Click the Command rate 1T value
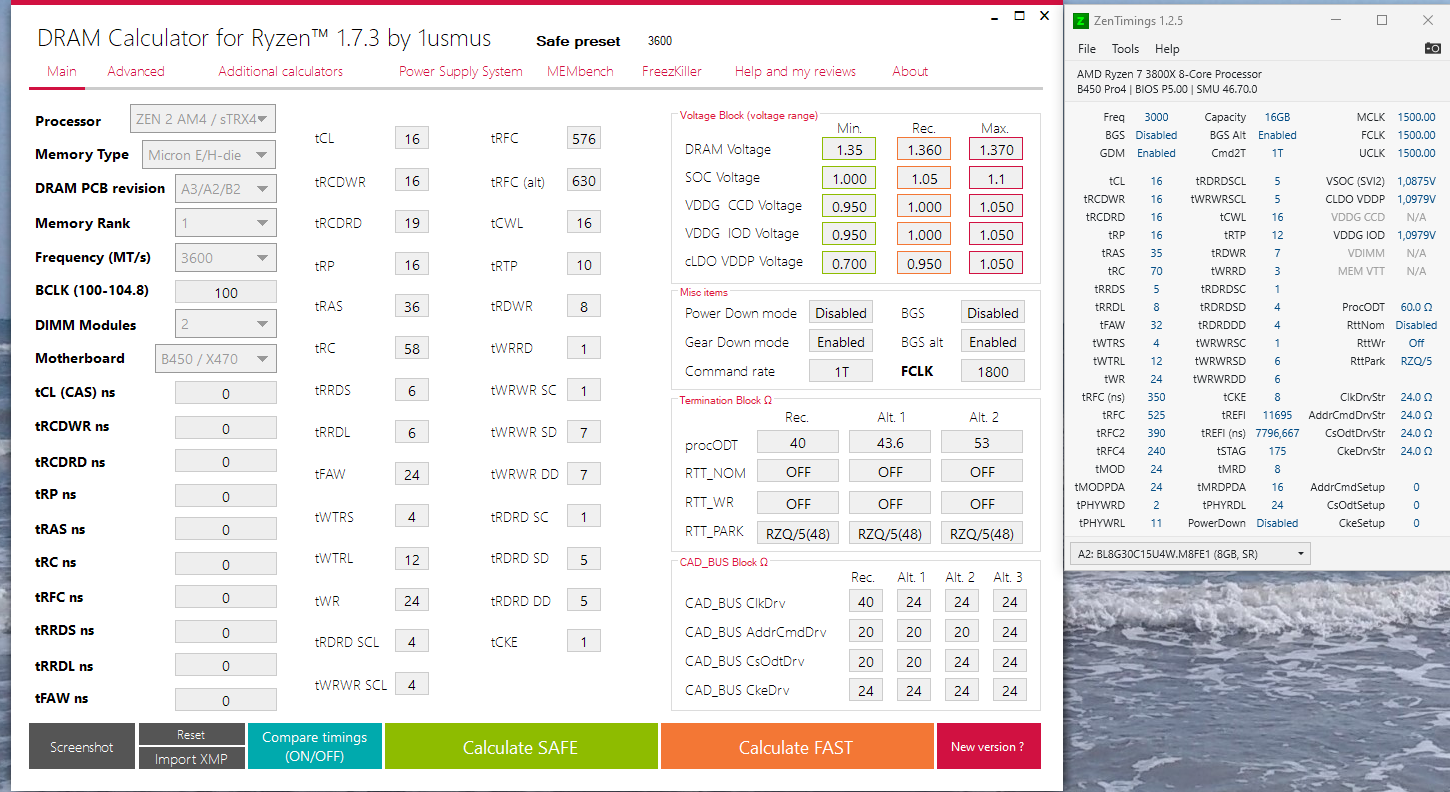The image size is (1450, 792). click(841, 371)
